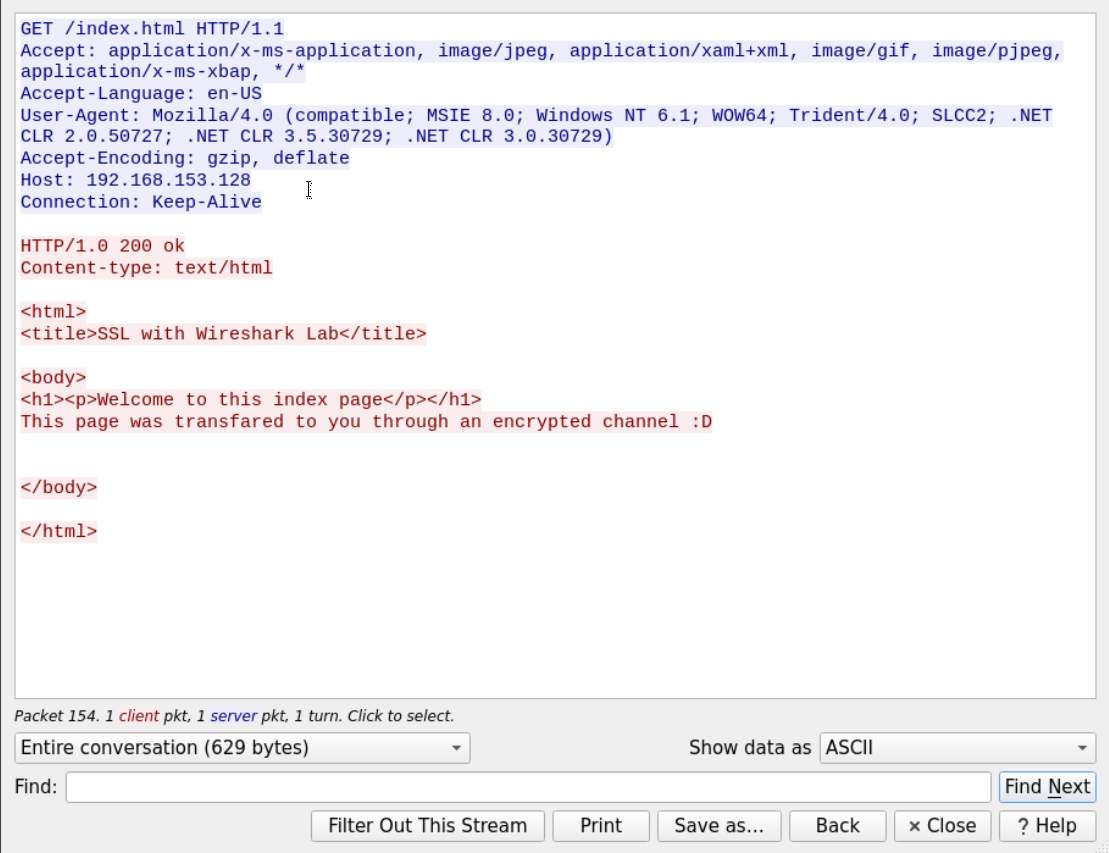Select the GET /index.html request line
Screen dimensions: 1109x853
pyautogui.click(x=152, y=29)
